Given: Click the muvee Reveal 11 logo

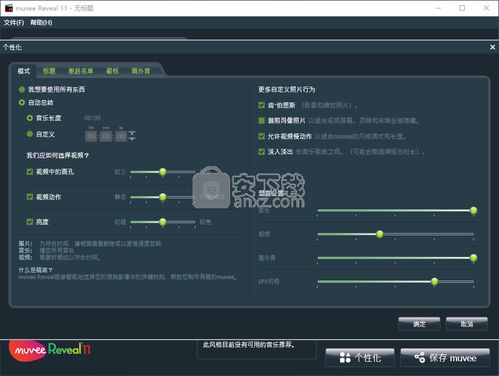Looking at the screenshot, I should [49, 350].
